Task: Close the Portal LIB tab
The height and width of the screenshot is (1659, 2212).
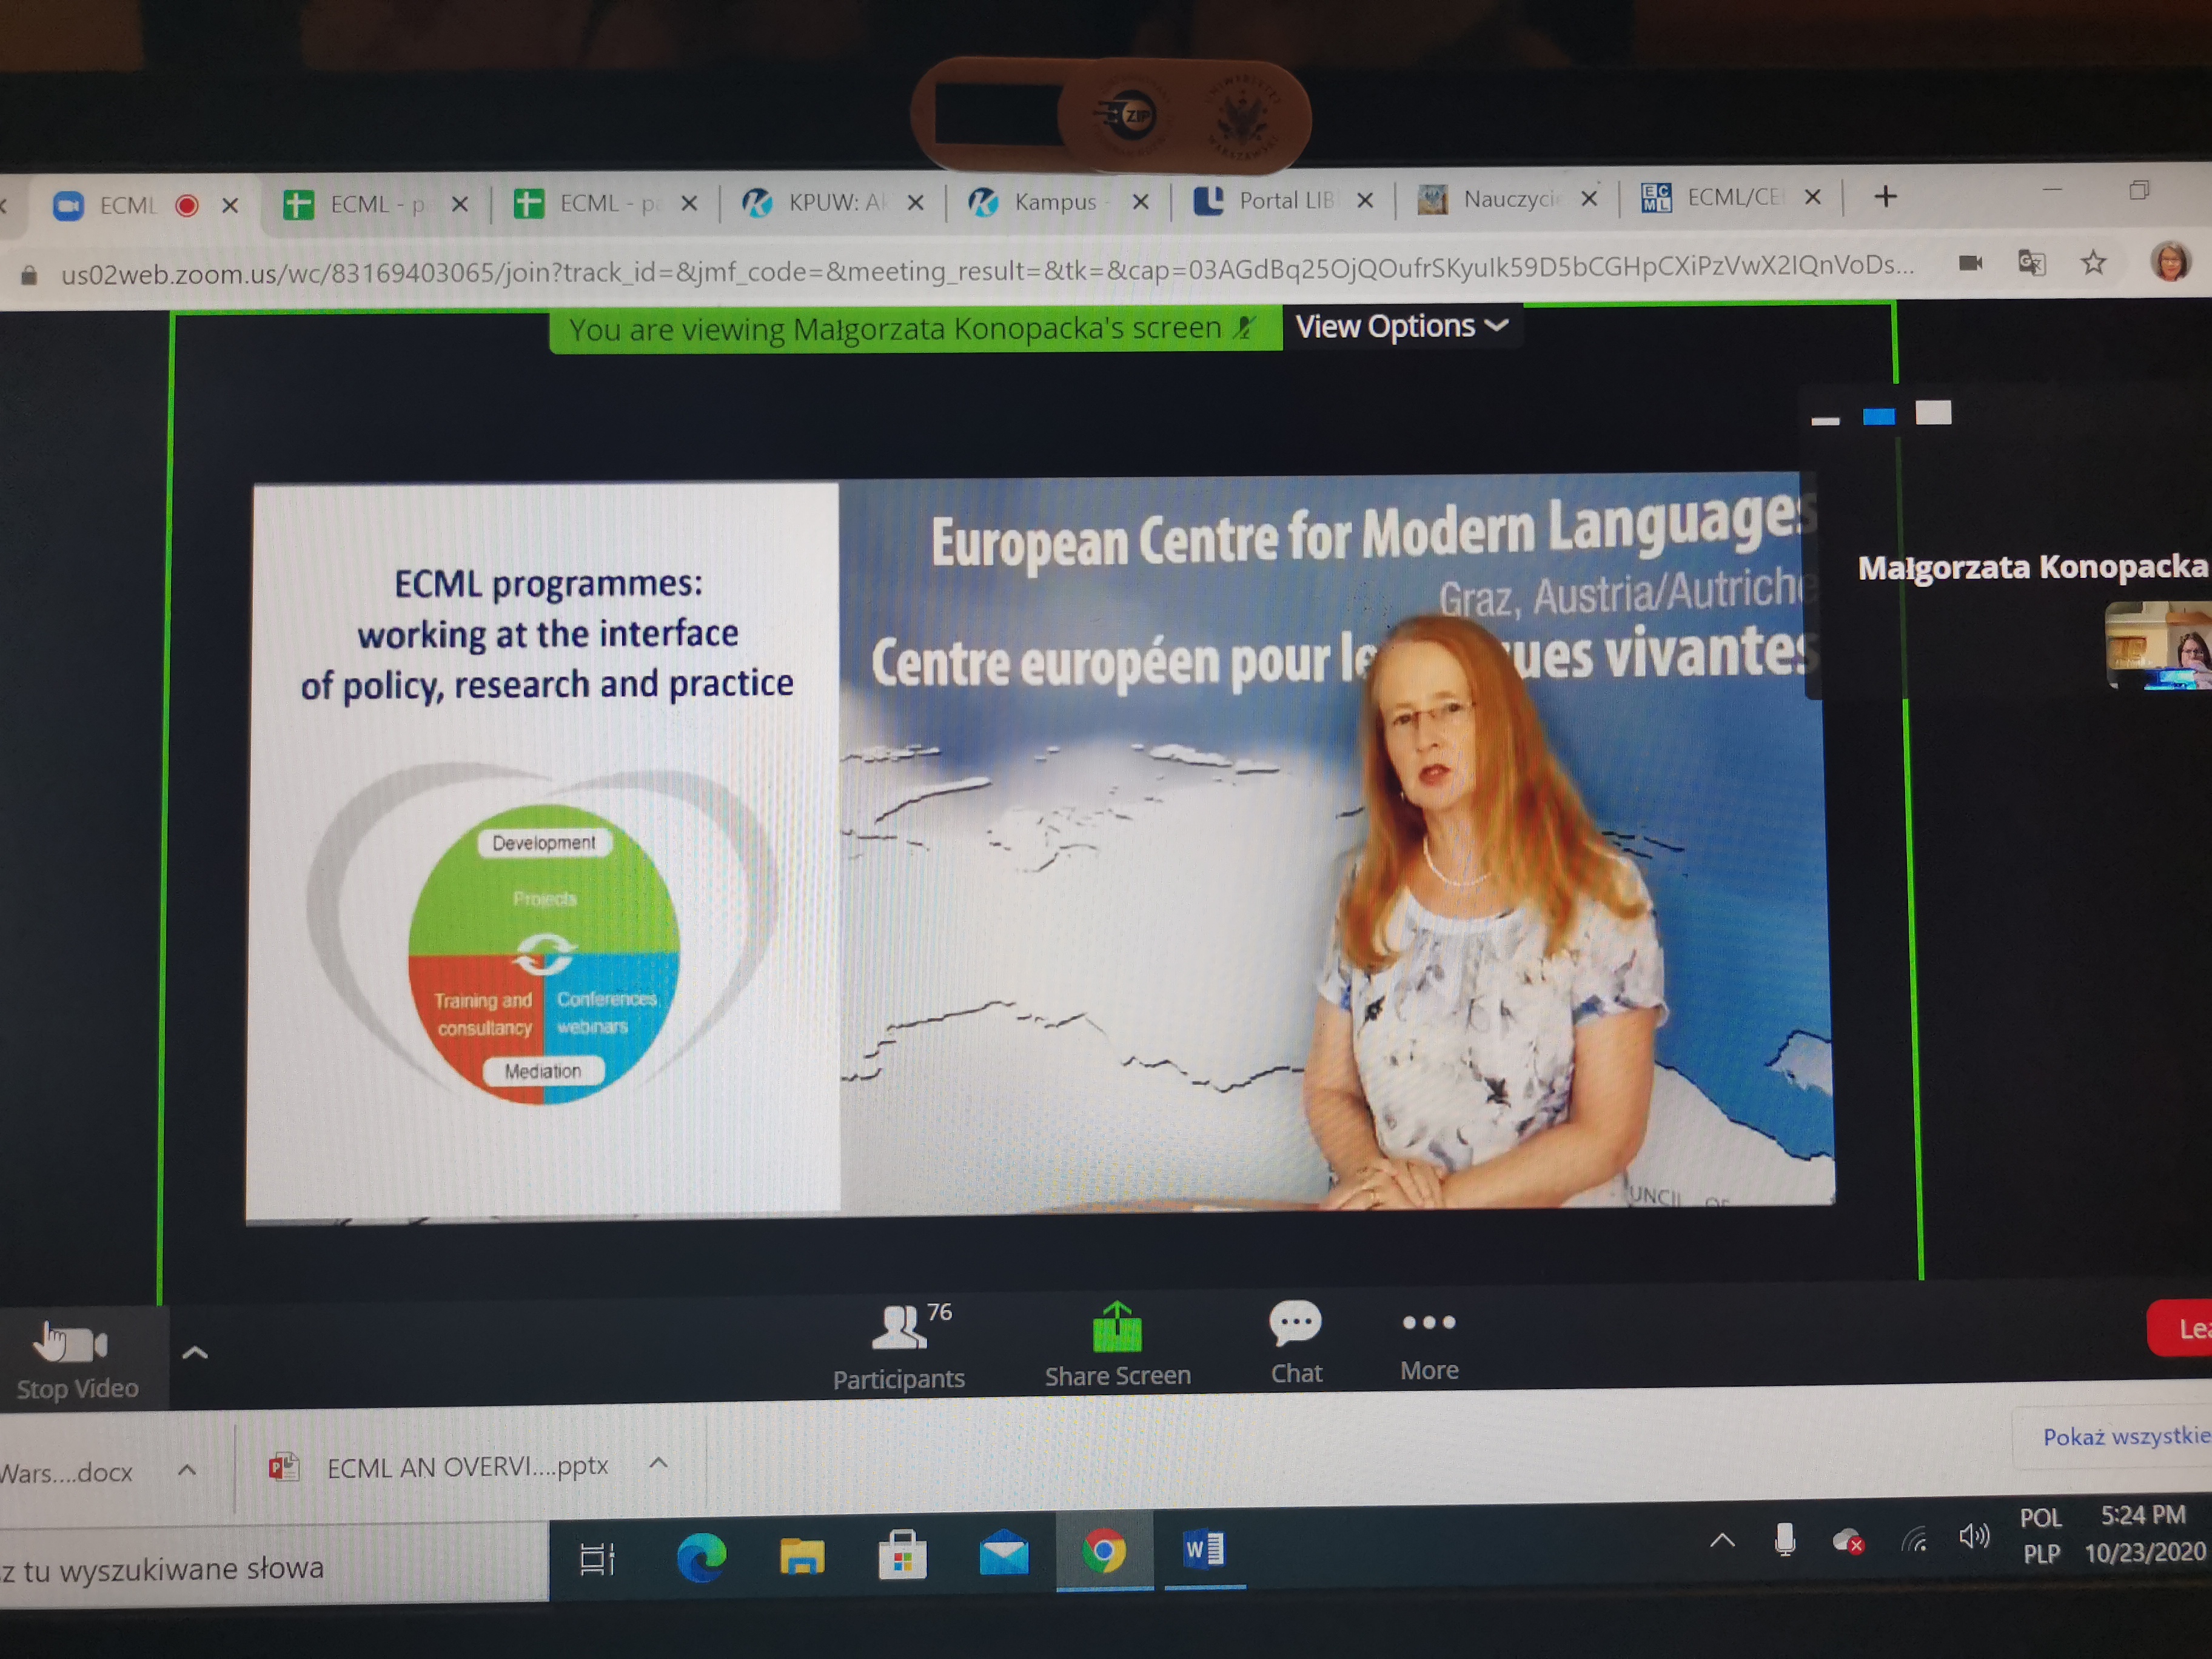Action: click(x=1364, y=200)
